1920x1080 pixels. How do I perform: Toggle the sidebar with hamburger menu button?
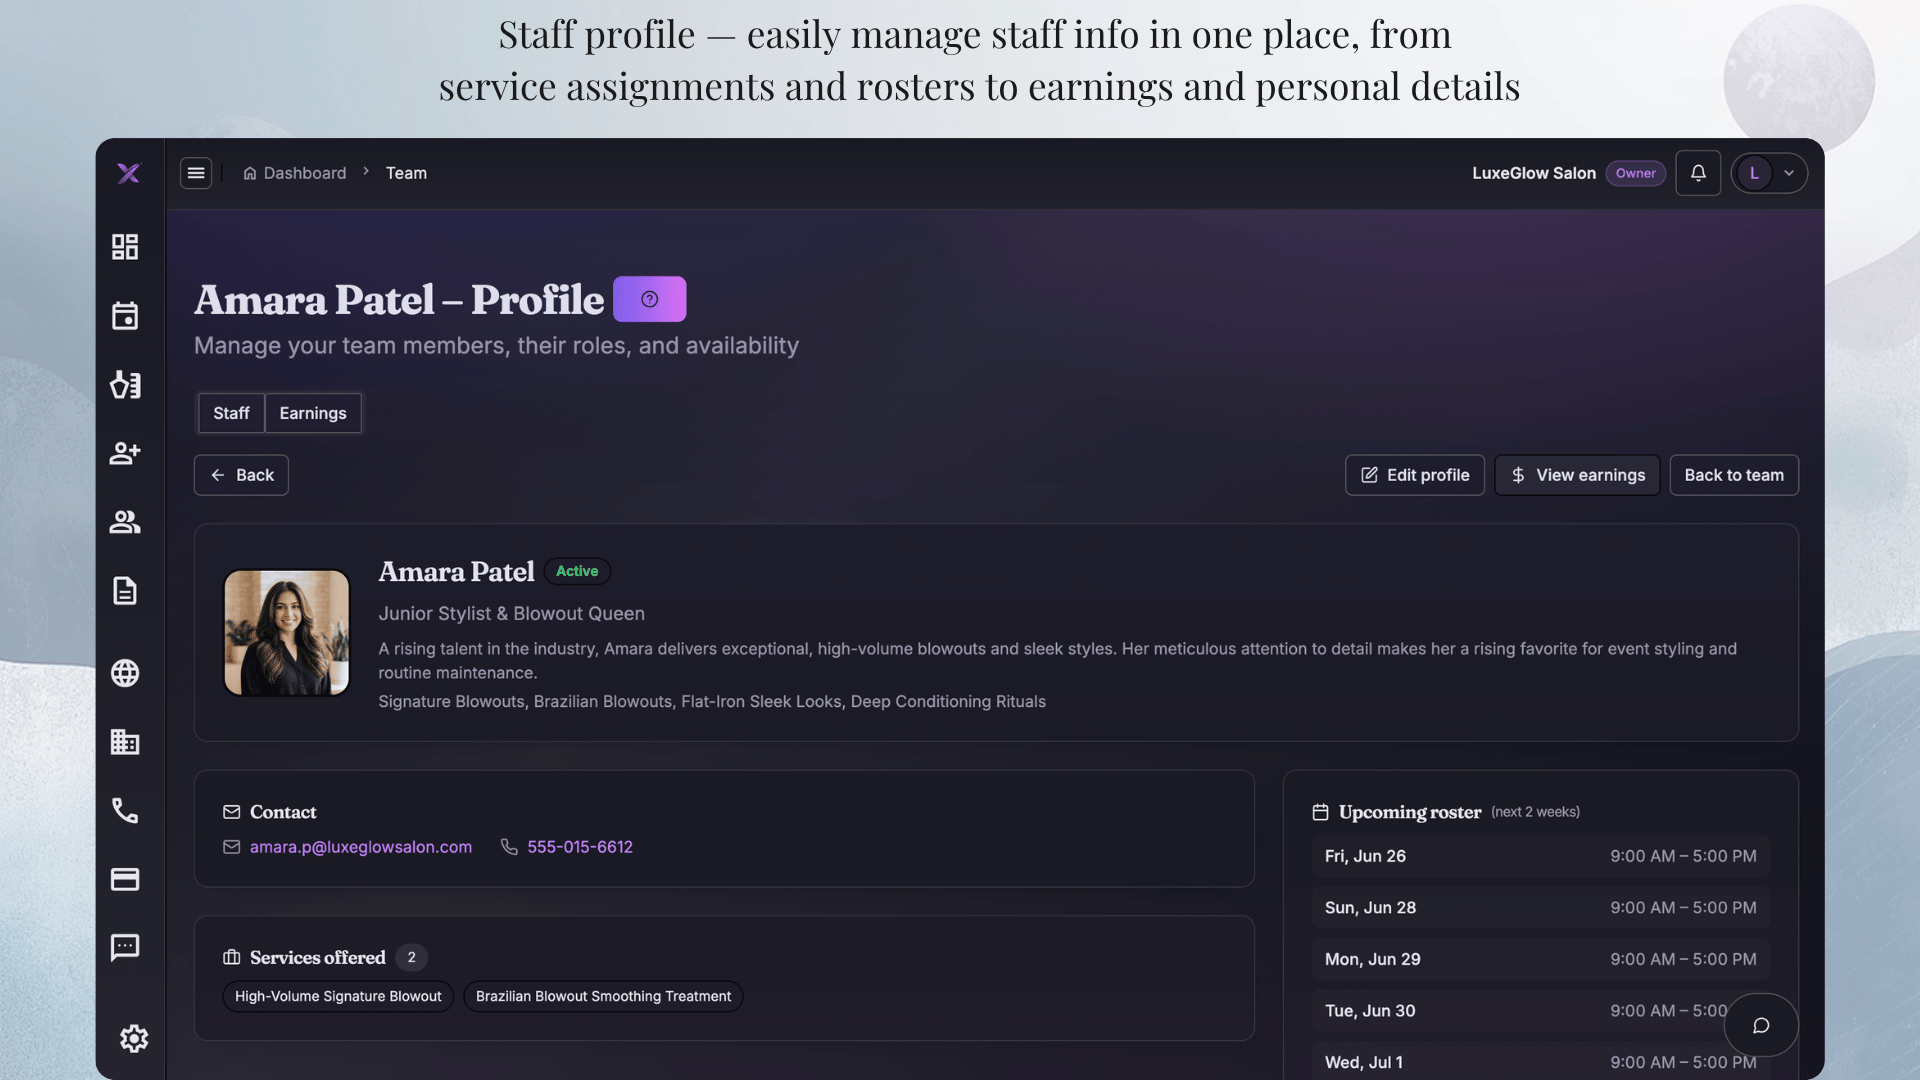click(x=196, y=173)
